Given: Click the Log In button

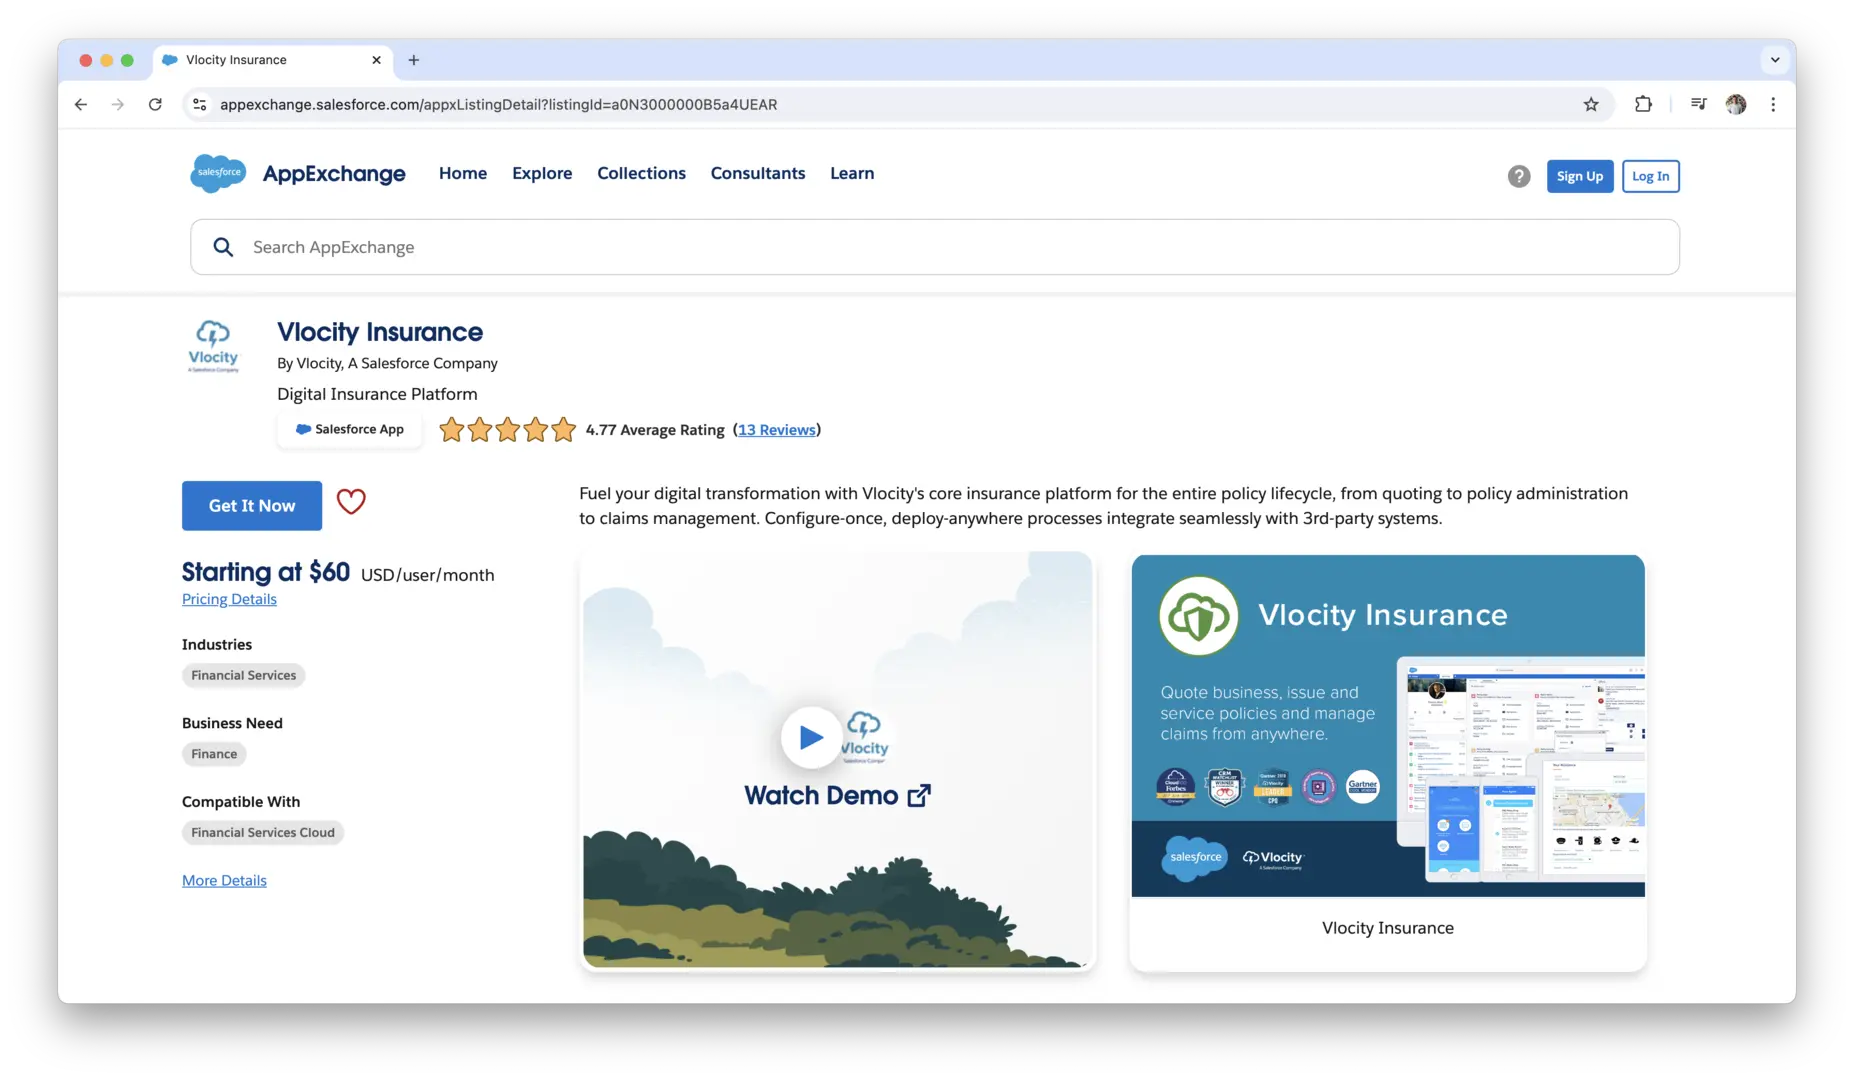Looking at the screenshot, I should coord(1651,176).
